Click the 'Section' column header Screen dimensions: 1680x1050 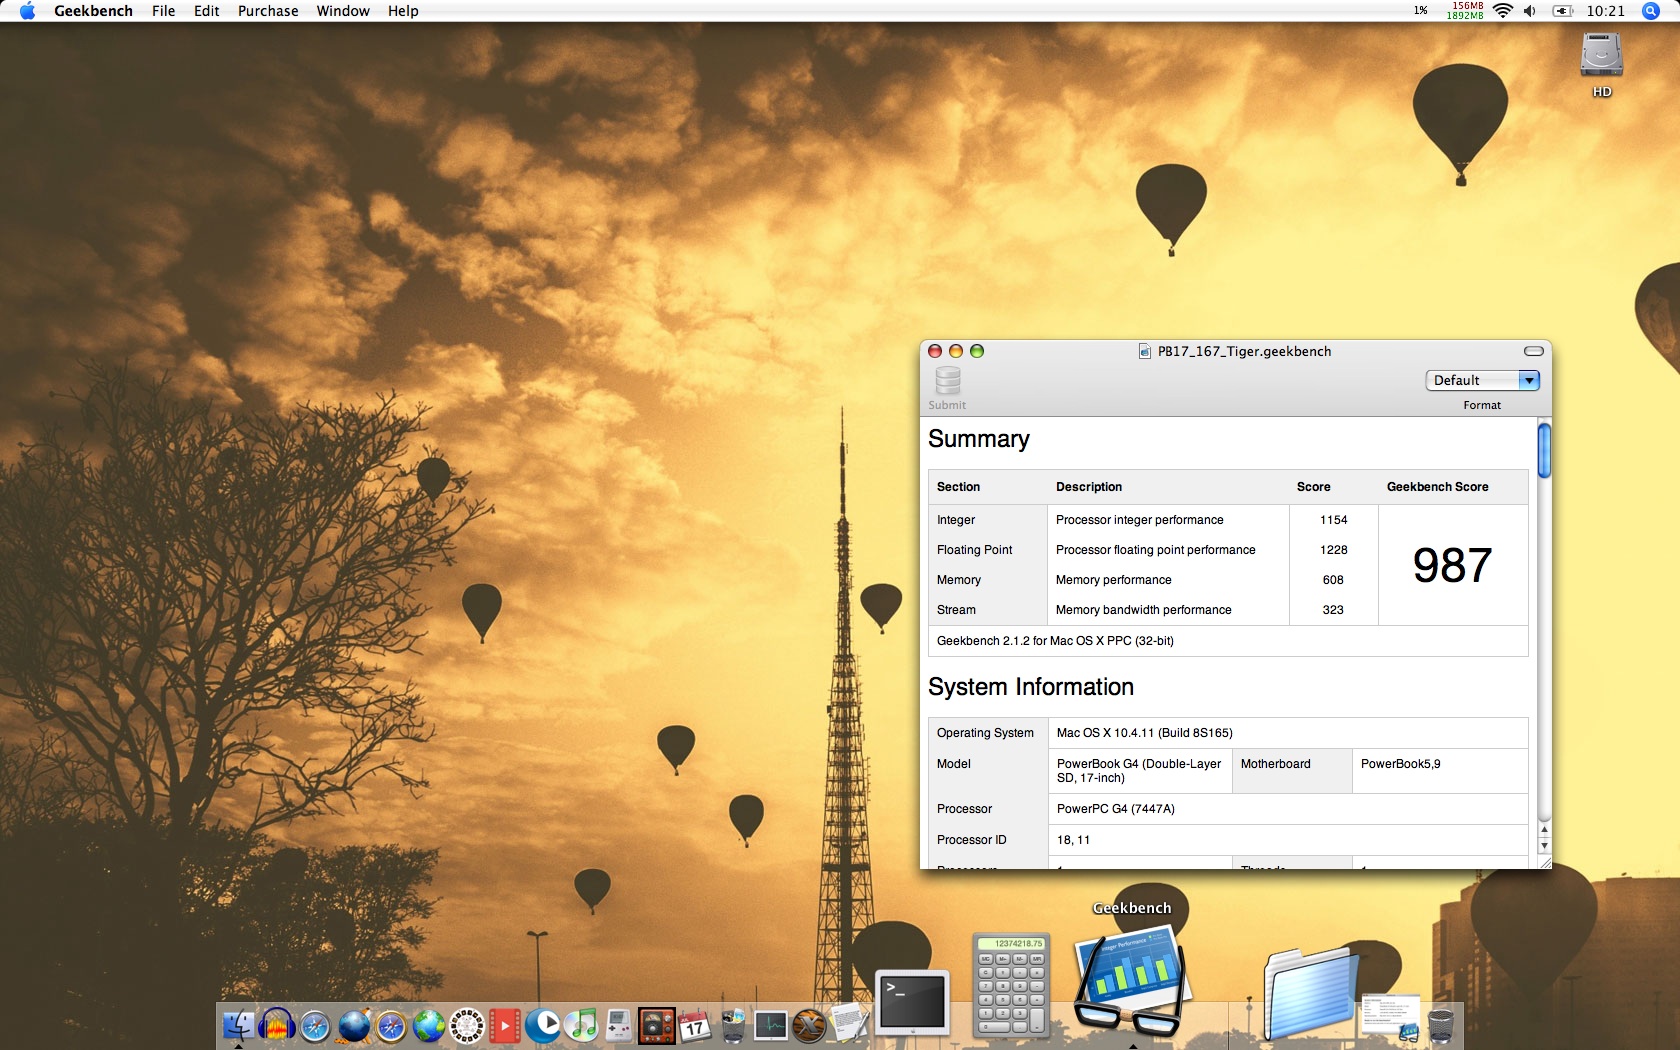point(958,487)
